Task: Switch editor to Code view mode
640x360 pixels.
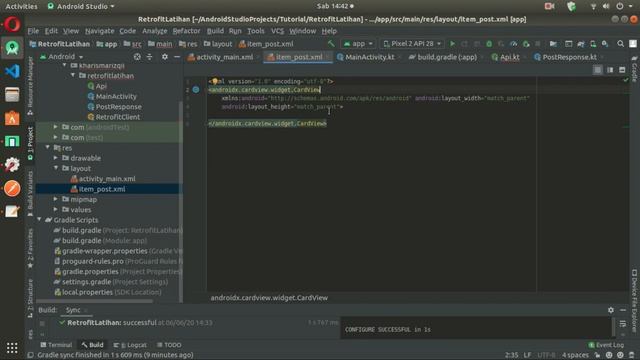Action: pos(598,70)
